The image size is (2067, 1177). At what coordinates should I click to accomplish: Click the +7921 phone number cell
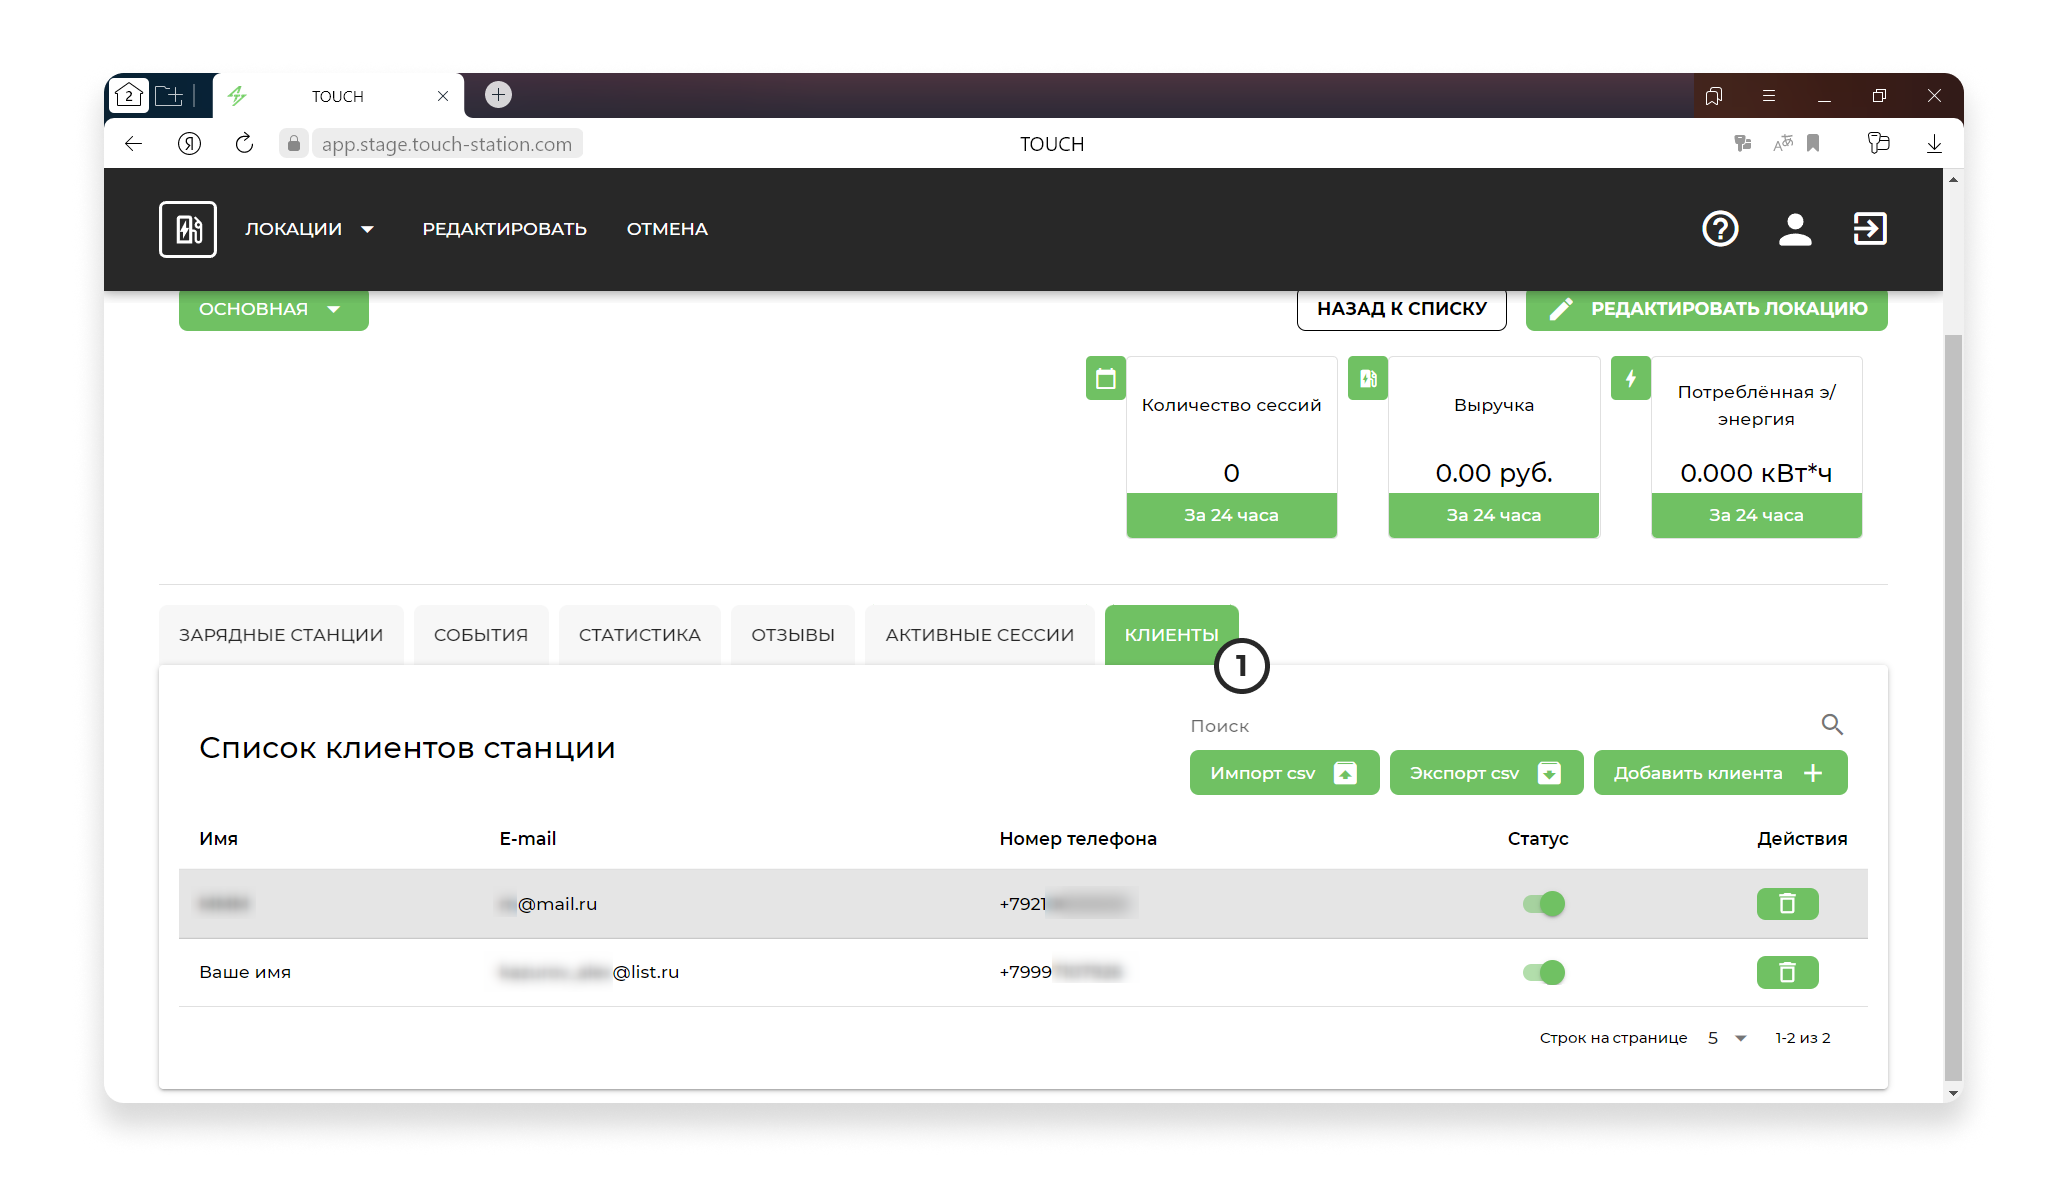[1066, 904]
